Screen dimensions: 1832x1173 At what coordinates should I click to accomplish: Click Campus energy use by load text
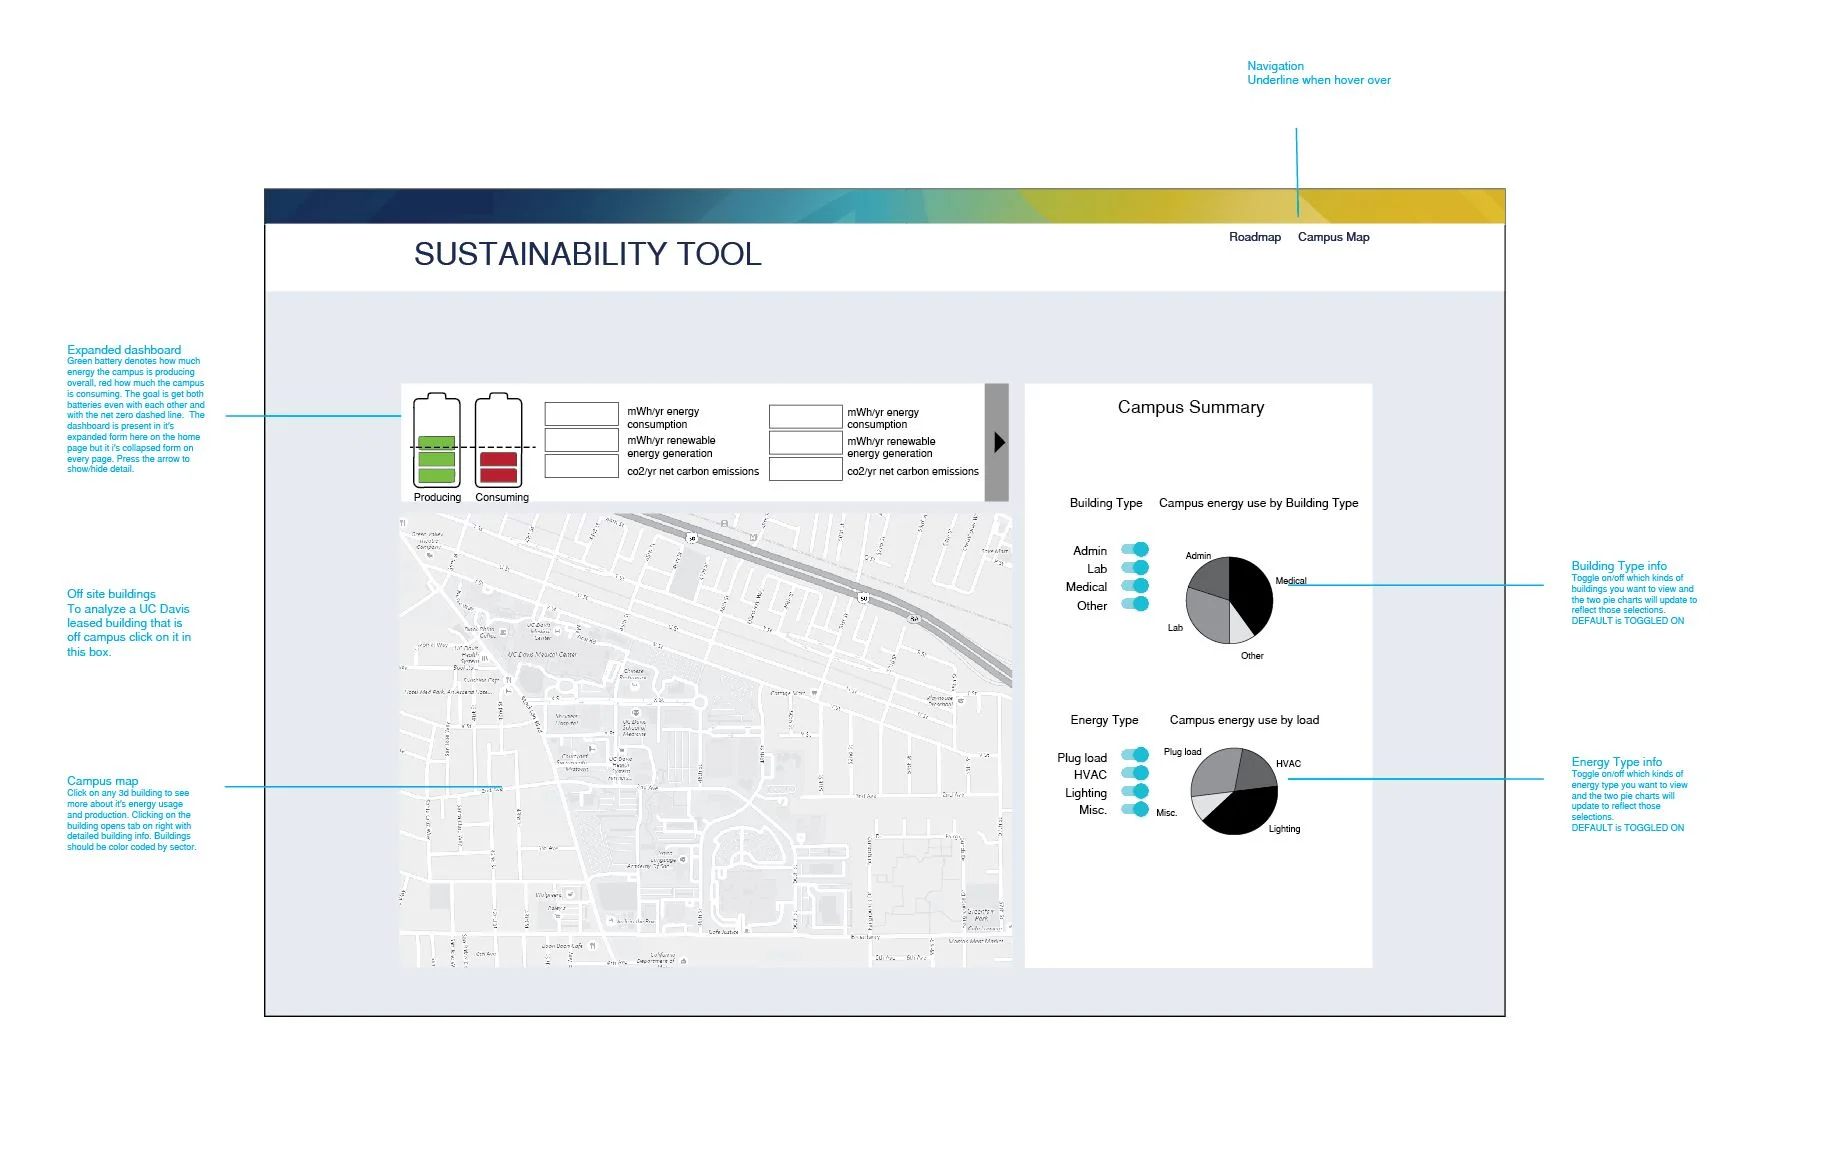pyautogui.click(x=1244, y=720)
